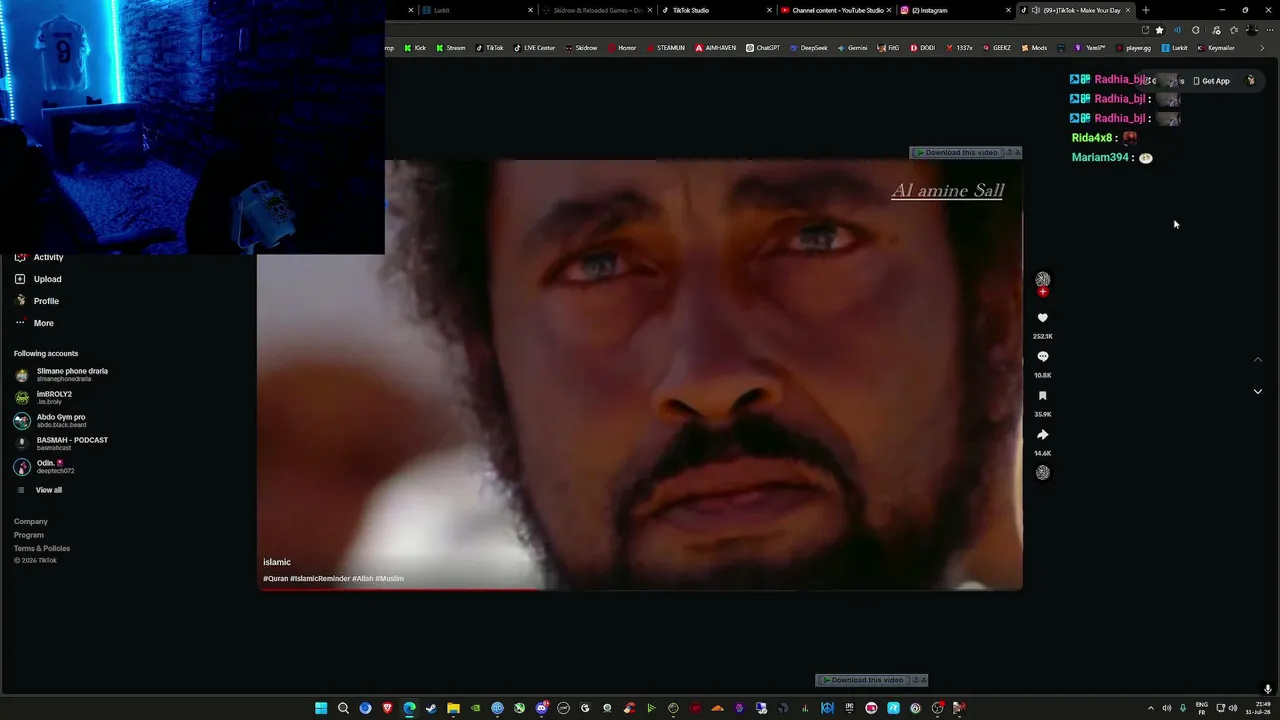Open the Slimane phone draria account
The width and height of the screenshot is (1280, 720).
click(x=61, y=374)
